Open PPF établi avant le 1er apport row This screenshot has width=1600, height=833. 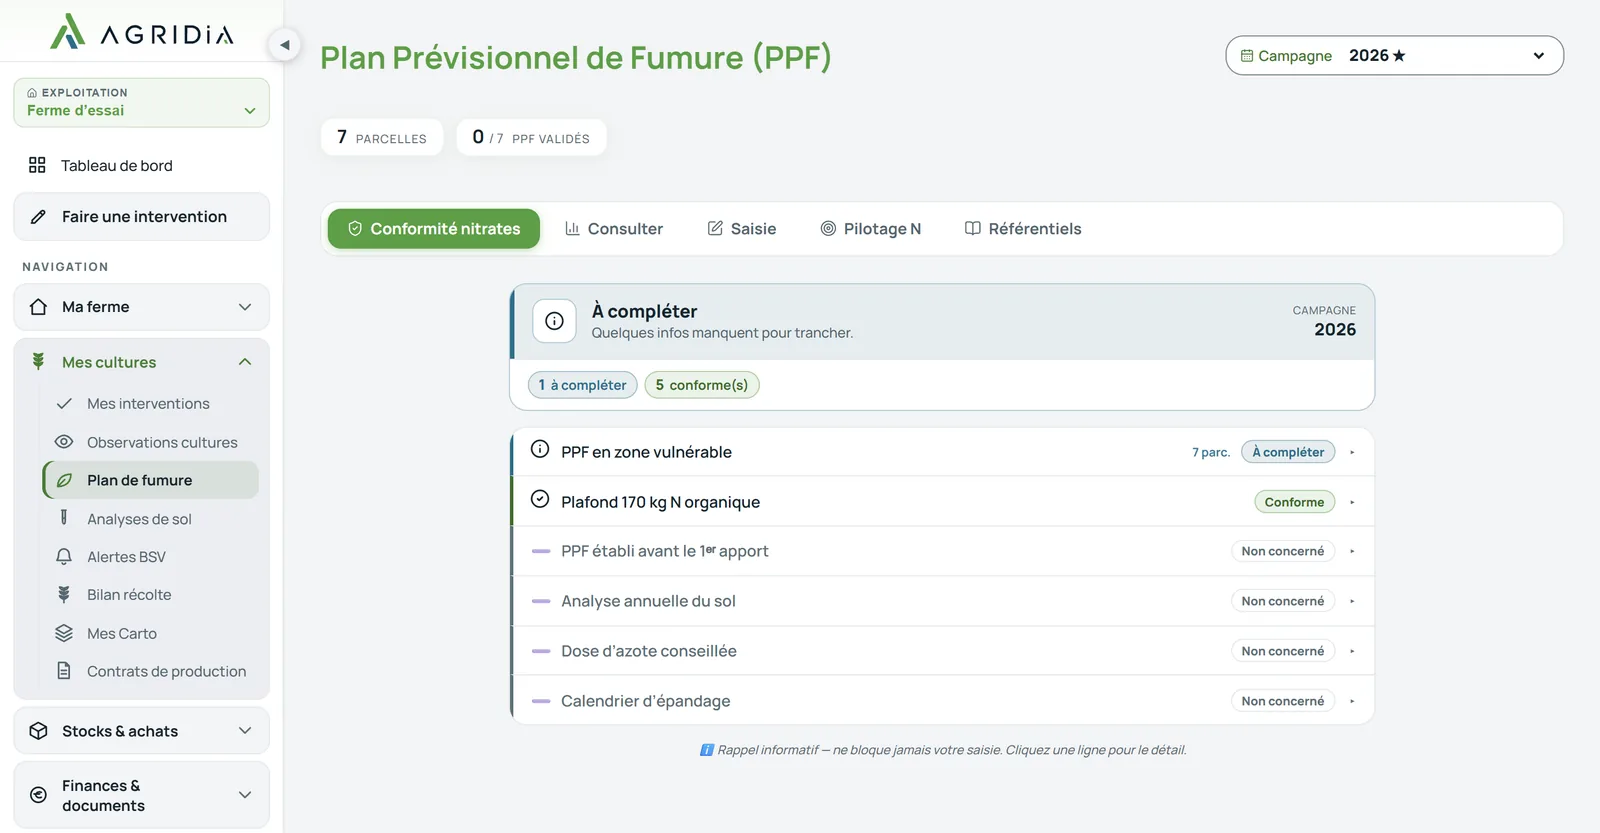click(943, 551)
